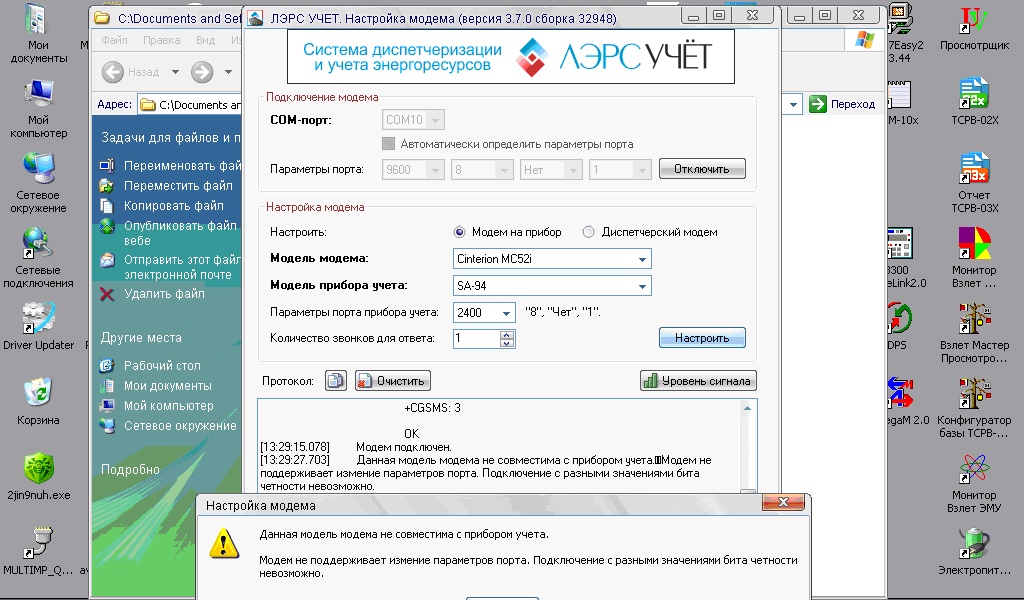Open Конфигуратор базы ТСРВ shortcut
Image resolution: width=1024 pixels, height=600 pixels.
pos(974,408)
